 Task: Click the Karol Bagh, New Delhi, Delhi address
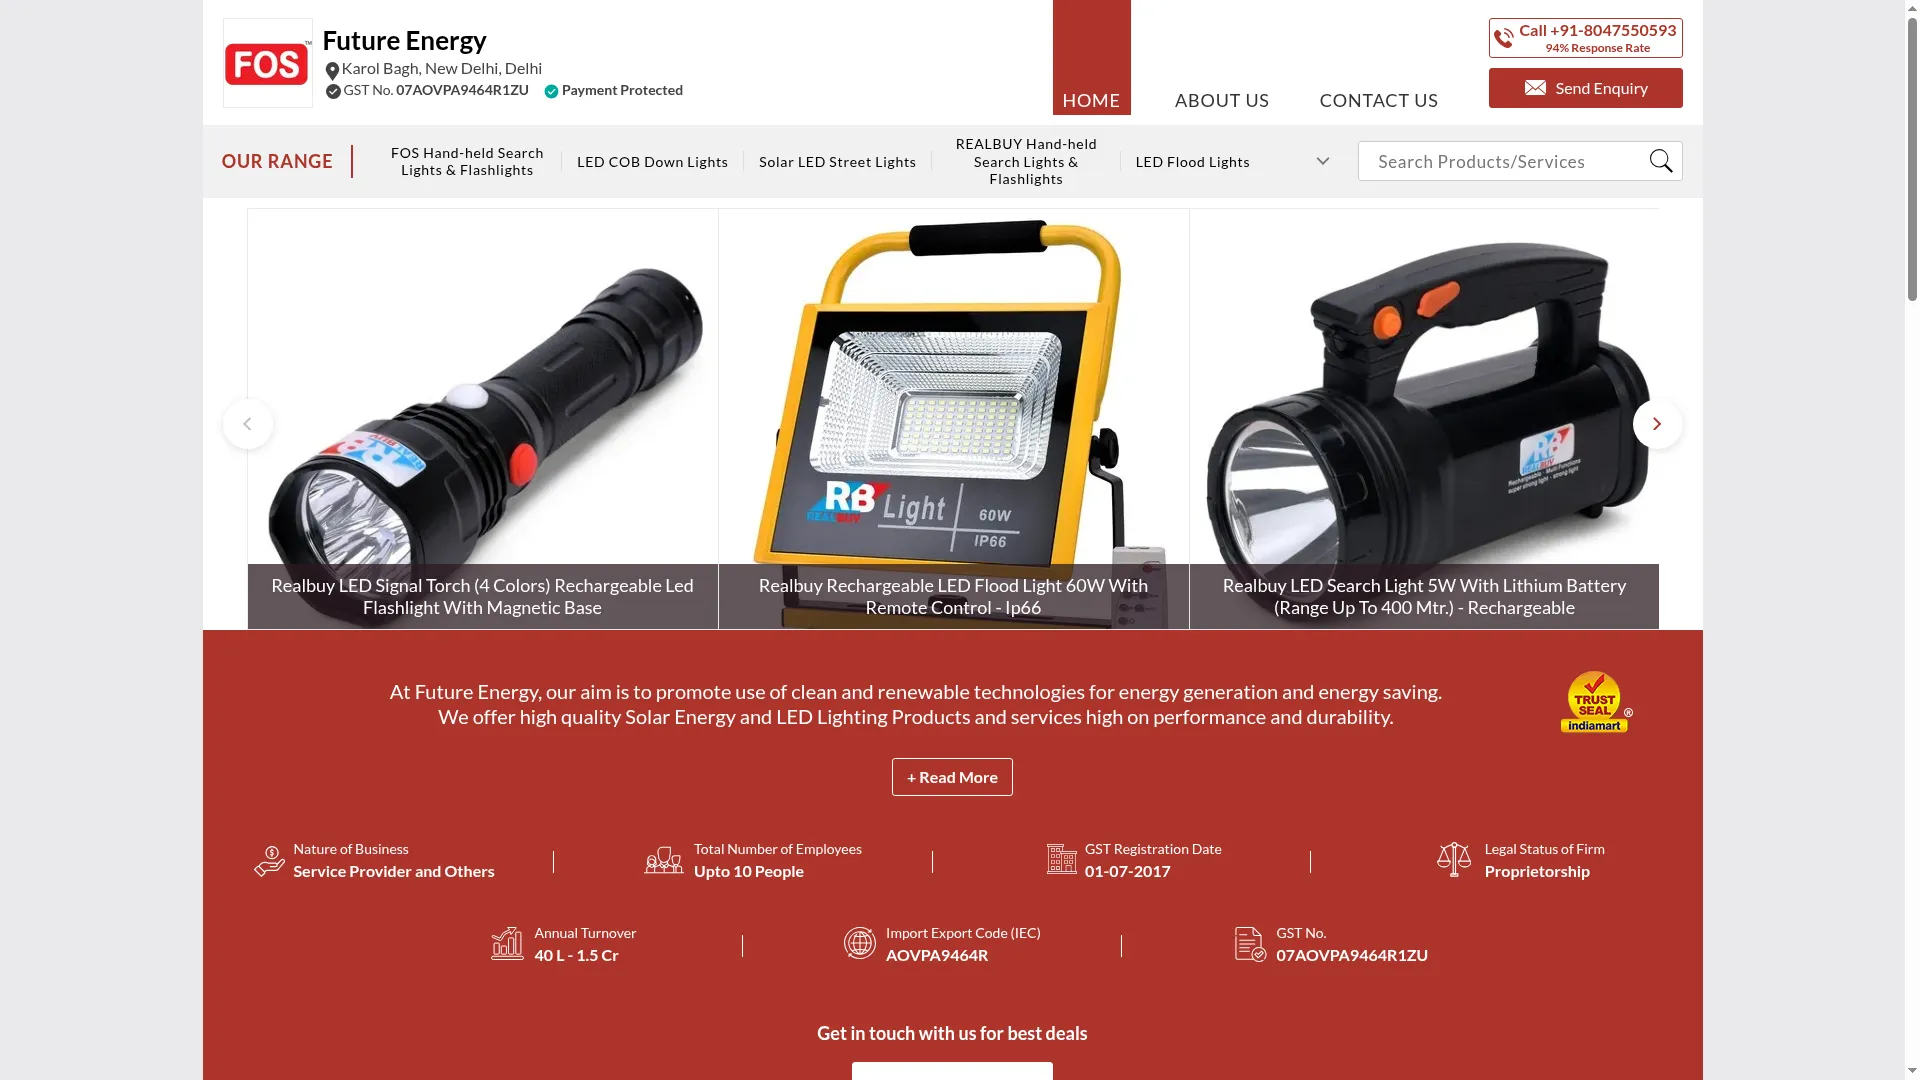pos(442,68)
